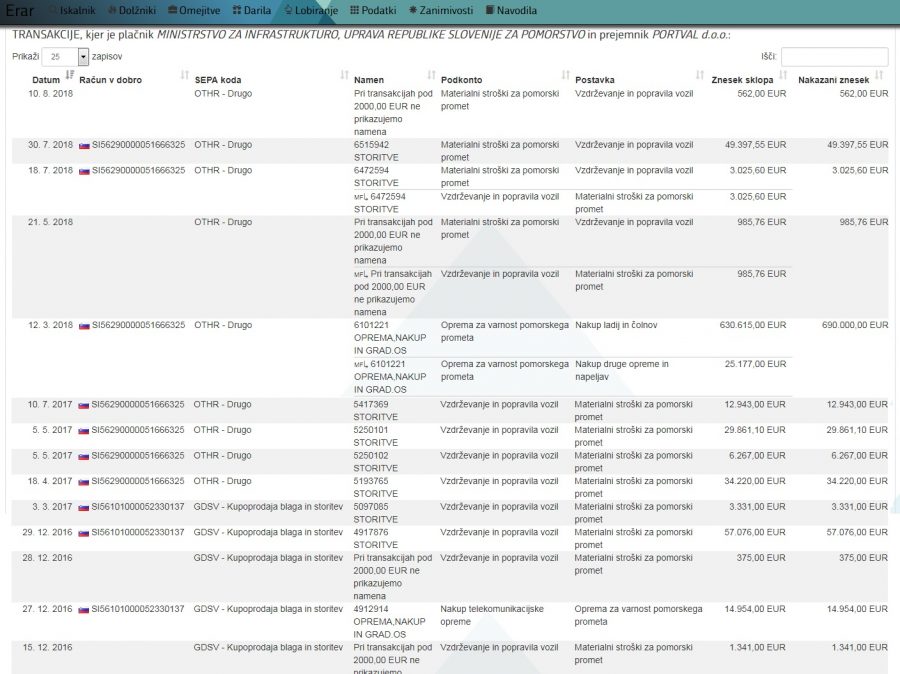
Task: Click the MFL marker before 6472594 STORITVE
Action: pyautogui.click(x=360, y=197)
